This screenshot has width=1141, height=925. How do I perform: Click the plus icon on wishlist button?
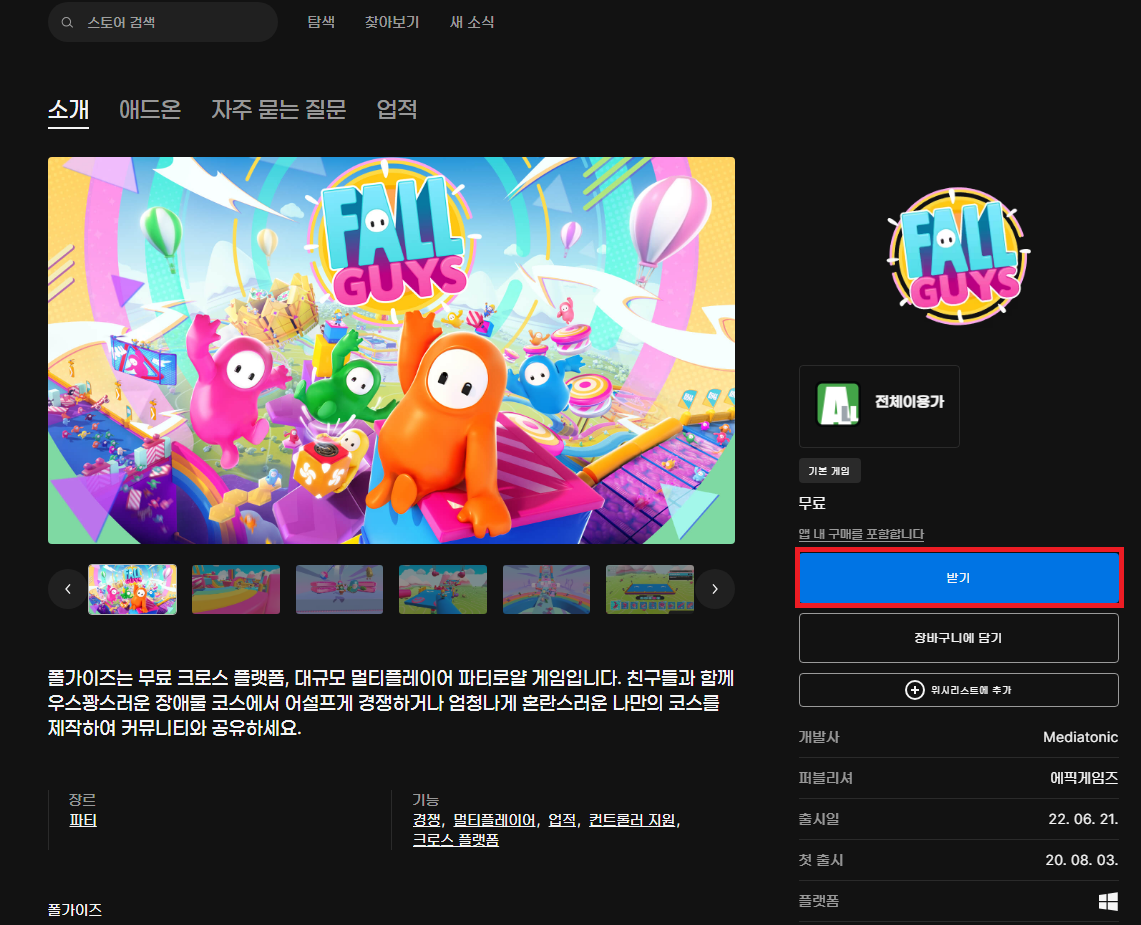pos(914,690)
